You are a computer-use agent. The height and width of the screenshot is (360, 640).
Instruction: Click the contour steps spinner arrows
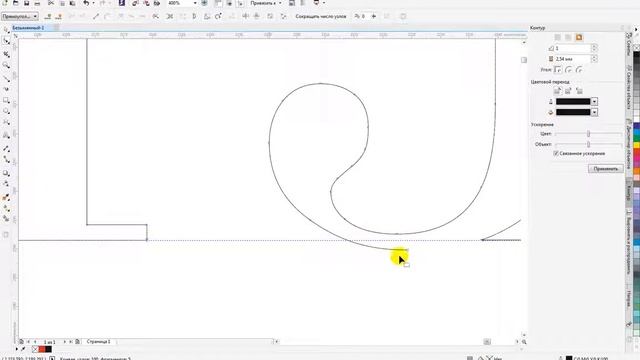tap(594, 48)
